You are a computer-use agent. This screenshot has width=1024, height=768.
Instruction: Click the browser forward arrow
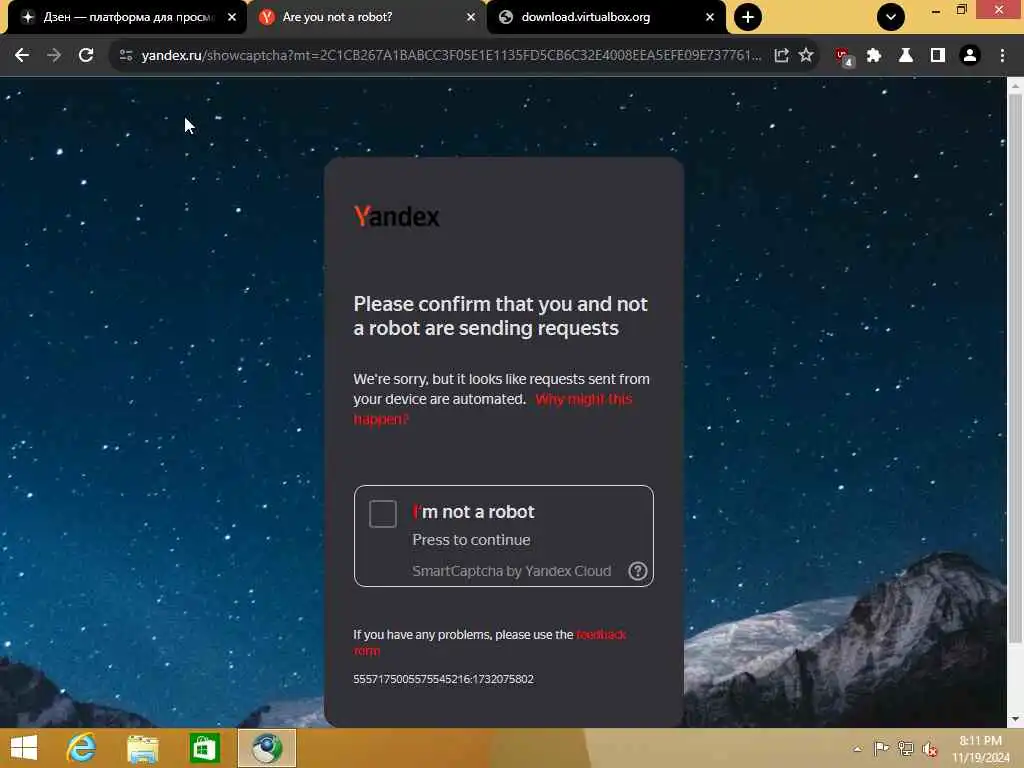54,56
